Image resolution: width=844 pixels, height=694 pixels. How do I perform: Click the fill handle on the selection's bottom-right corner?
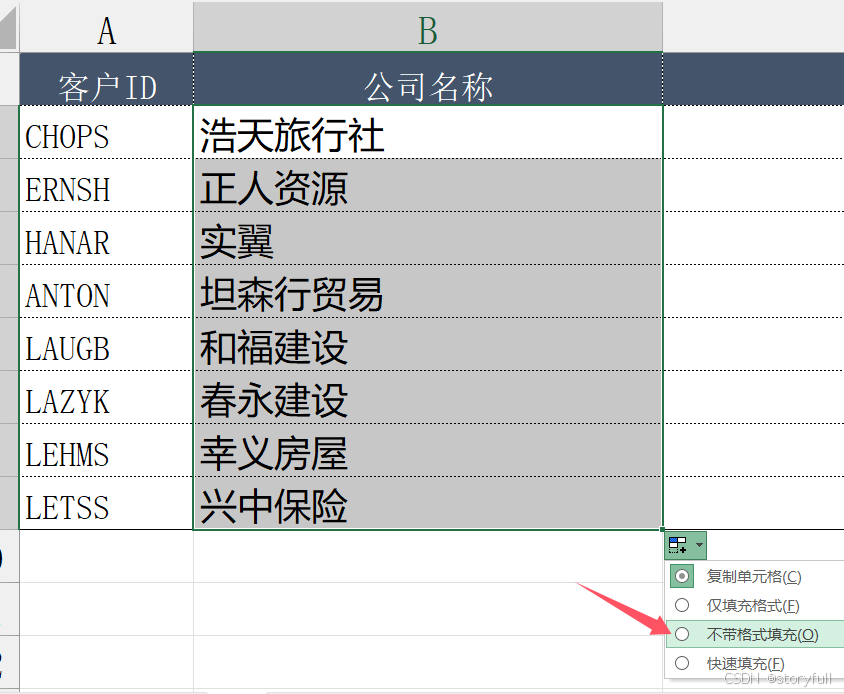click(x=663, y=530)
